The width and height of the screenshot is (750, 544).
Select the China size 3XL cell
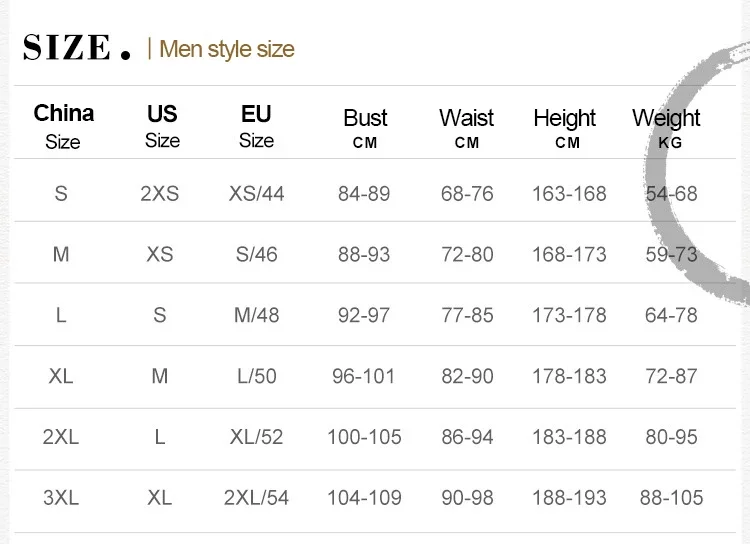click(61, 498)
